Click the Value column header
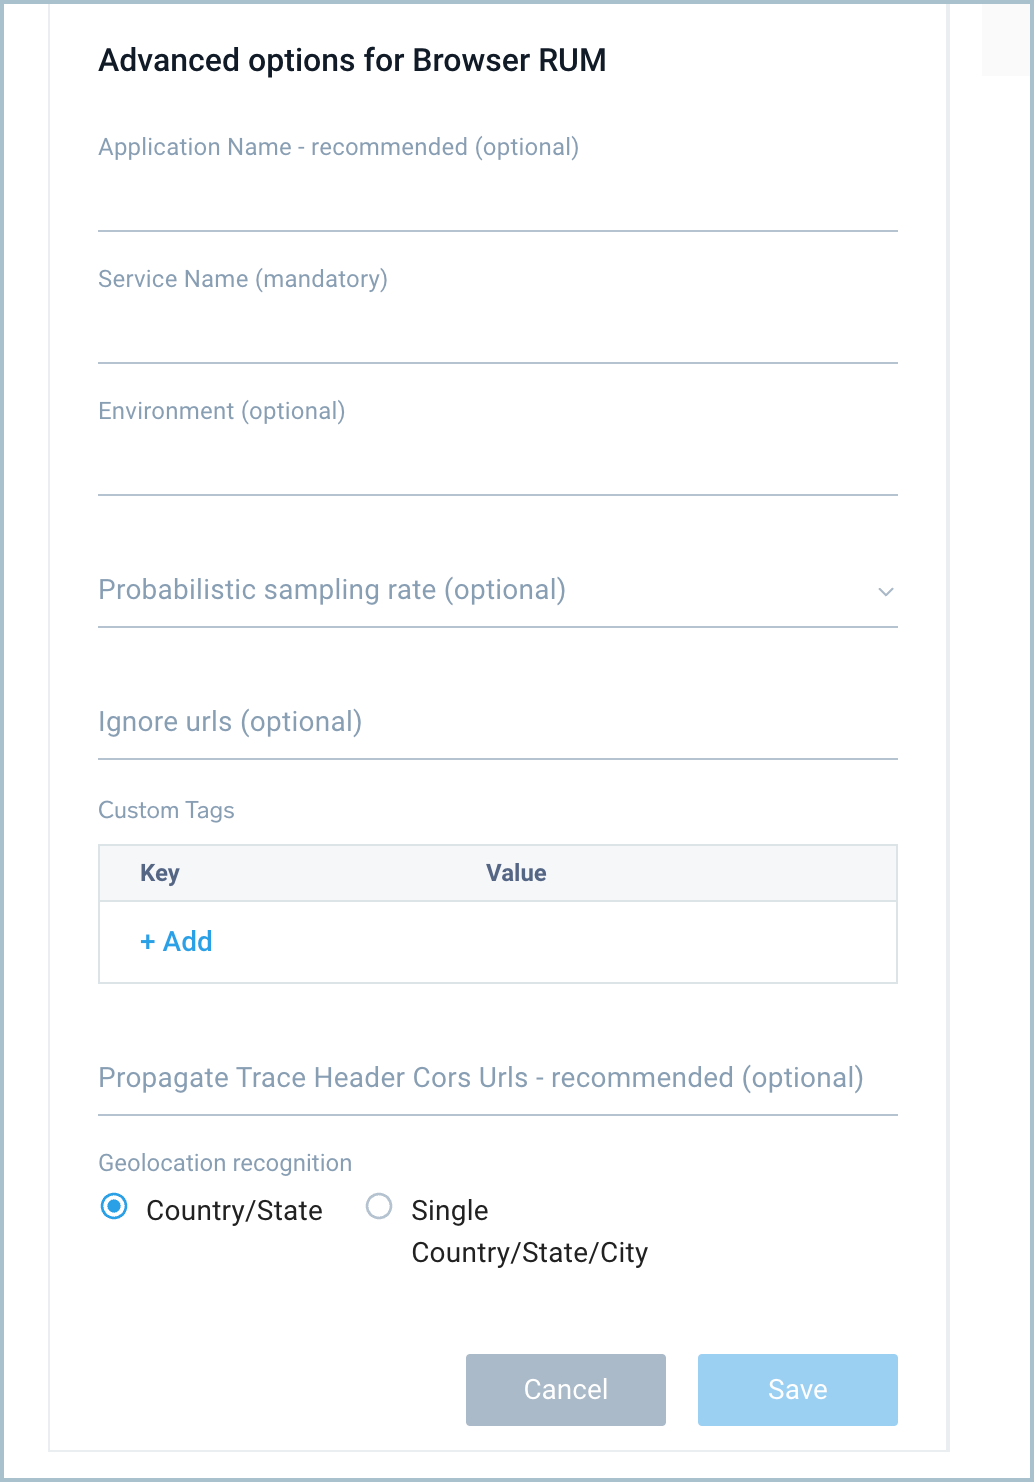 point(516,872)
